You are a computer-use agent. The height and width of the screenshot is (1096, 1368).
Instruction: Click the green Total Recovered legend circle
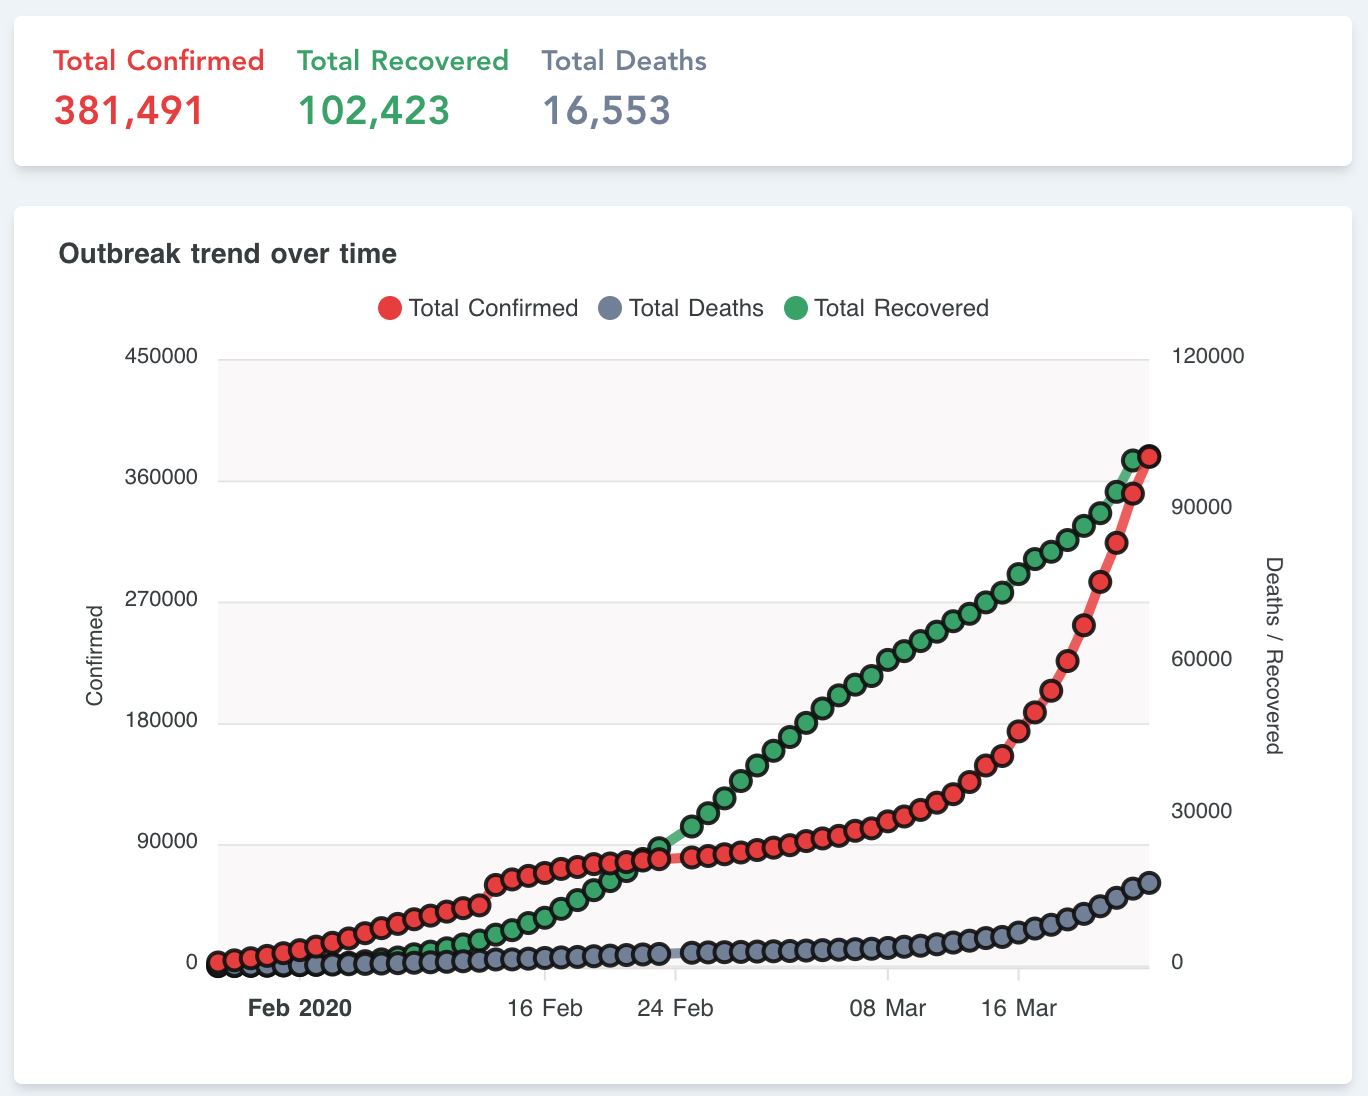tap(796, 308)
